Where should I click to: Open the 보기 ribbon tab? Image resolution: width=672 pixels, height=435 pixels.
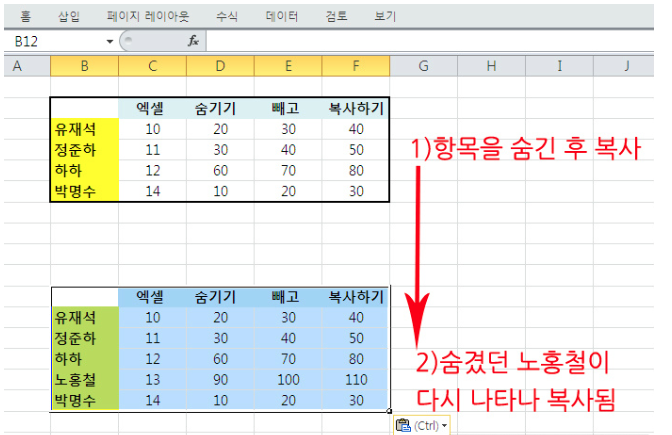pyautogui.click(x=385, y=16)
